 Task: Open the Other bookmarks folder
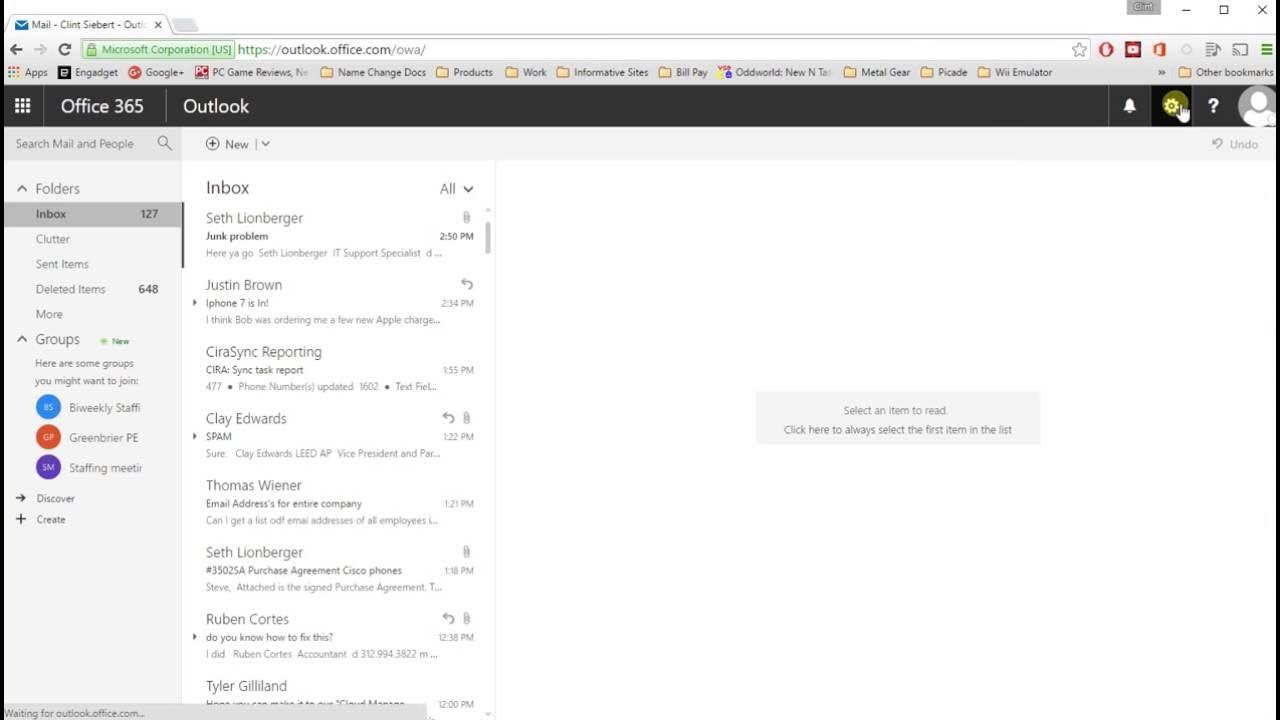pos(1226,72)
